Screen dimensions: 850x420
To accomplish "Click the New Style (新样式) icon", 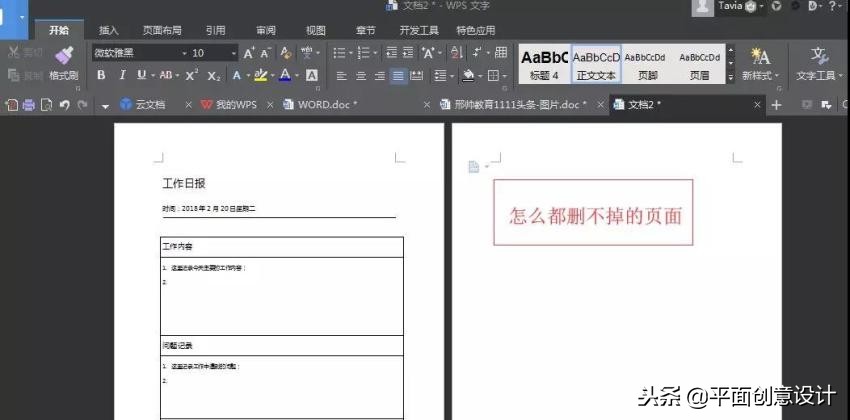I will coord(760,55).
